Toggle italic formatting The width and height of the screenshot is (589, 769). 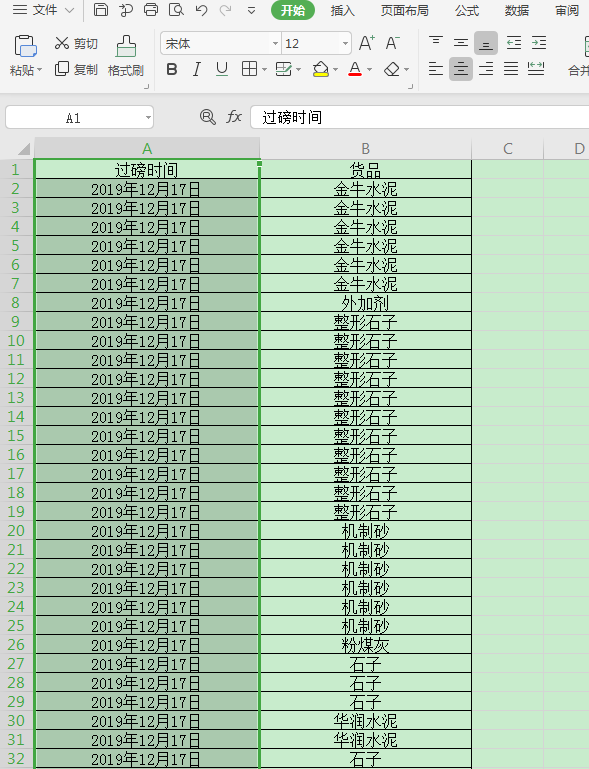[x=197, y=69]
